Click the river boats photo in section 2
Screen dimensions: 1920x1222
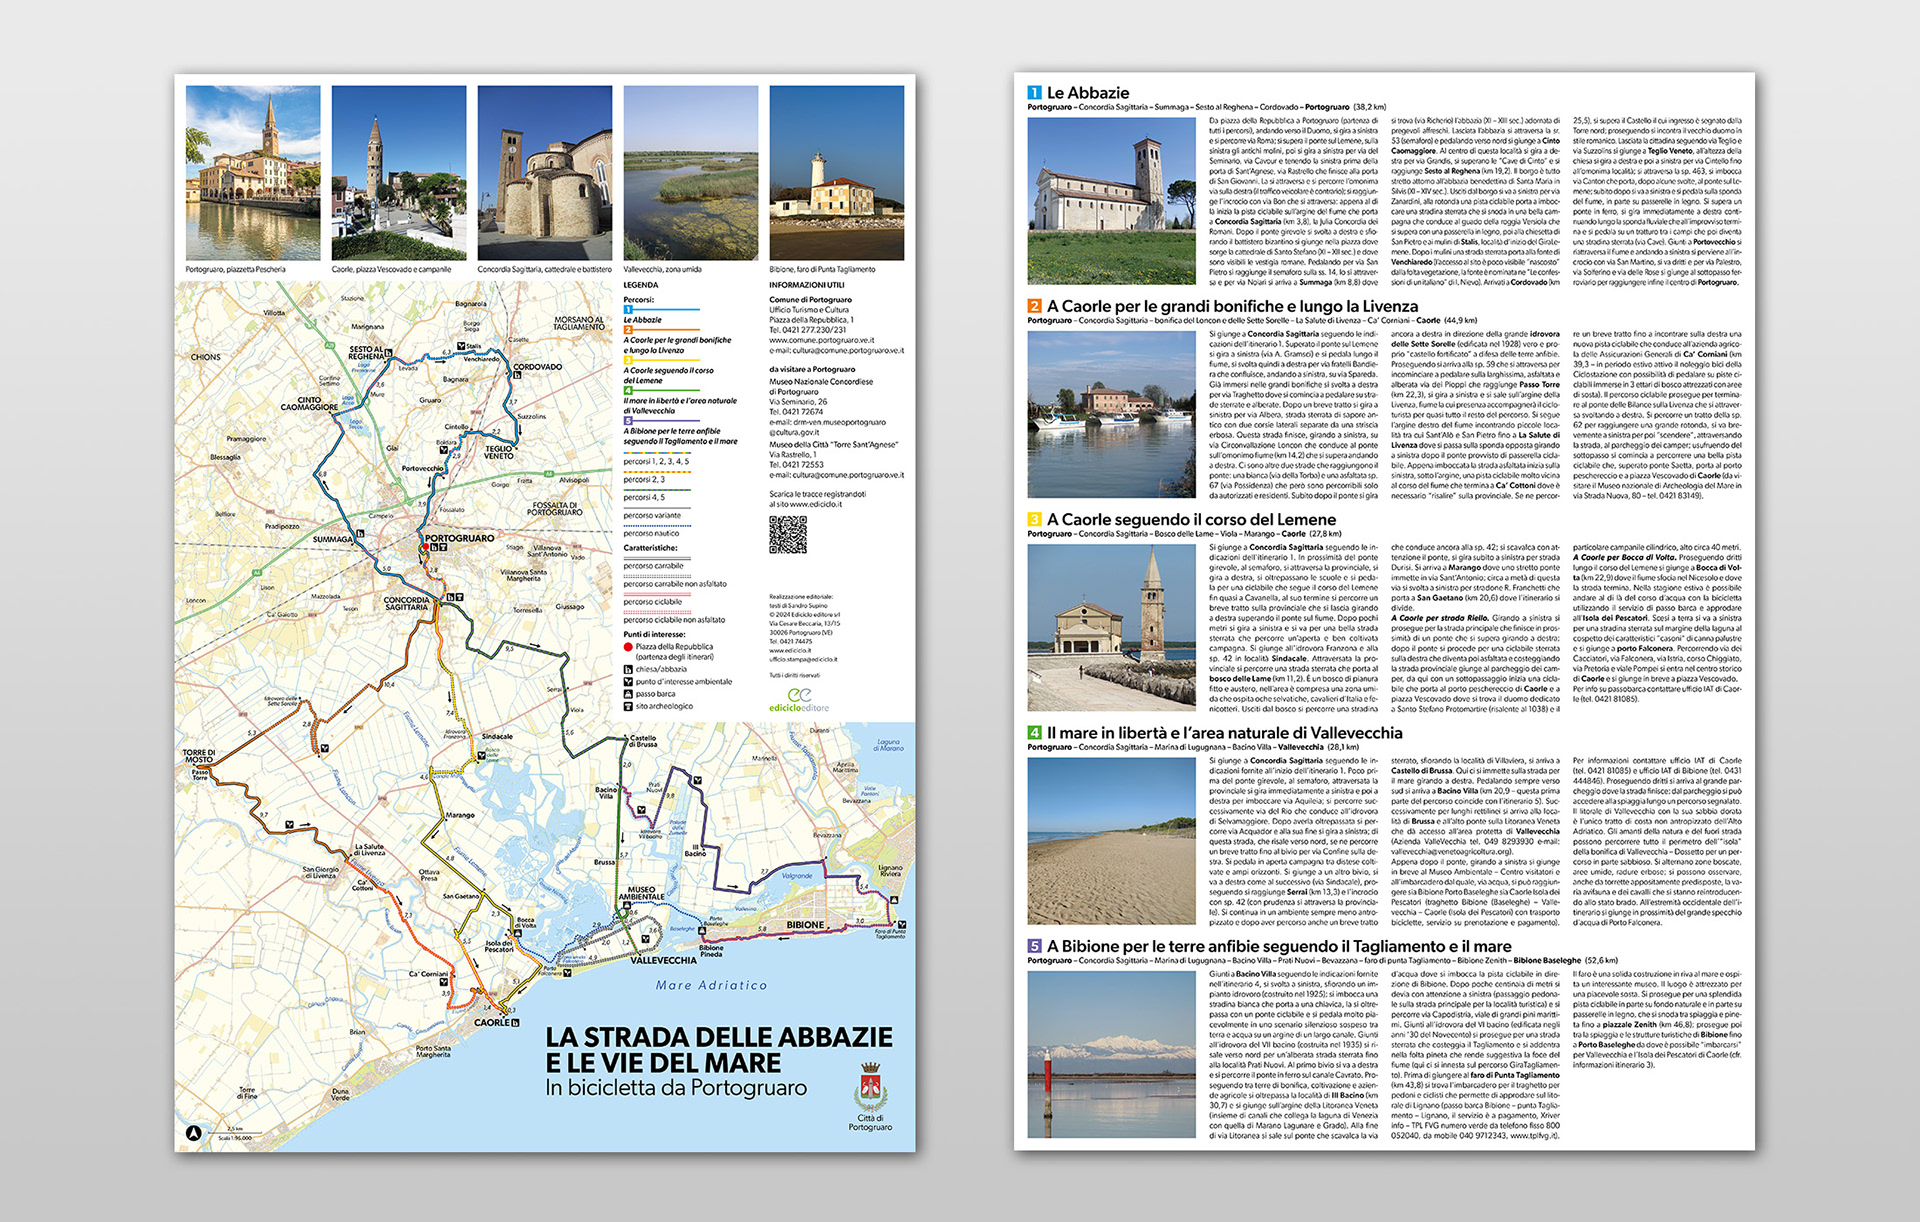(1112, 414)
